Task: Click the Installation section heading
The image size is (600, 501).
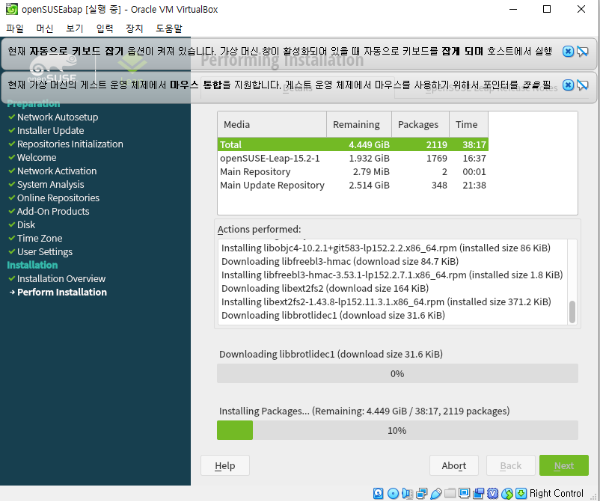Action: click(x=33, y=265)
